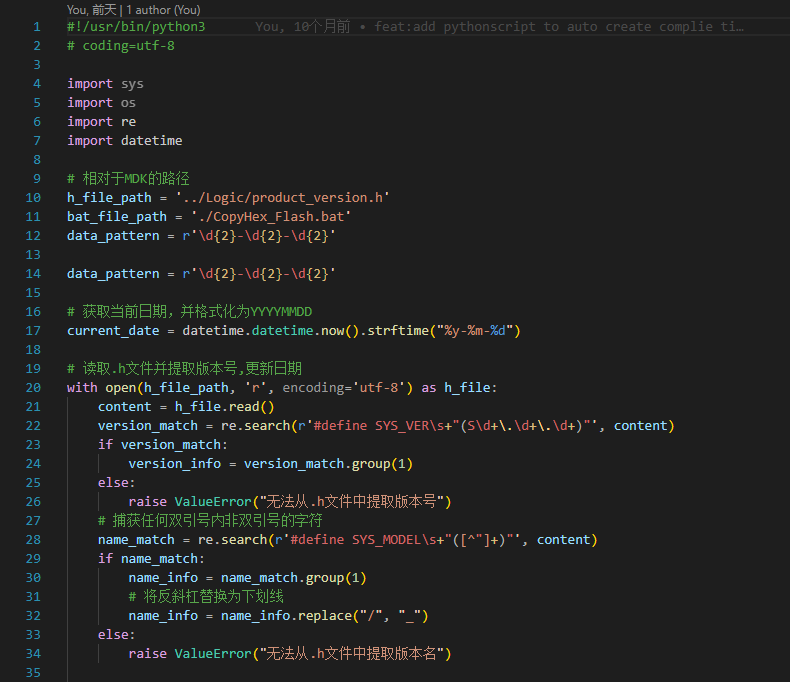Click line number 1 in the gutter

click(37, 27)
